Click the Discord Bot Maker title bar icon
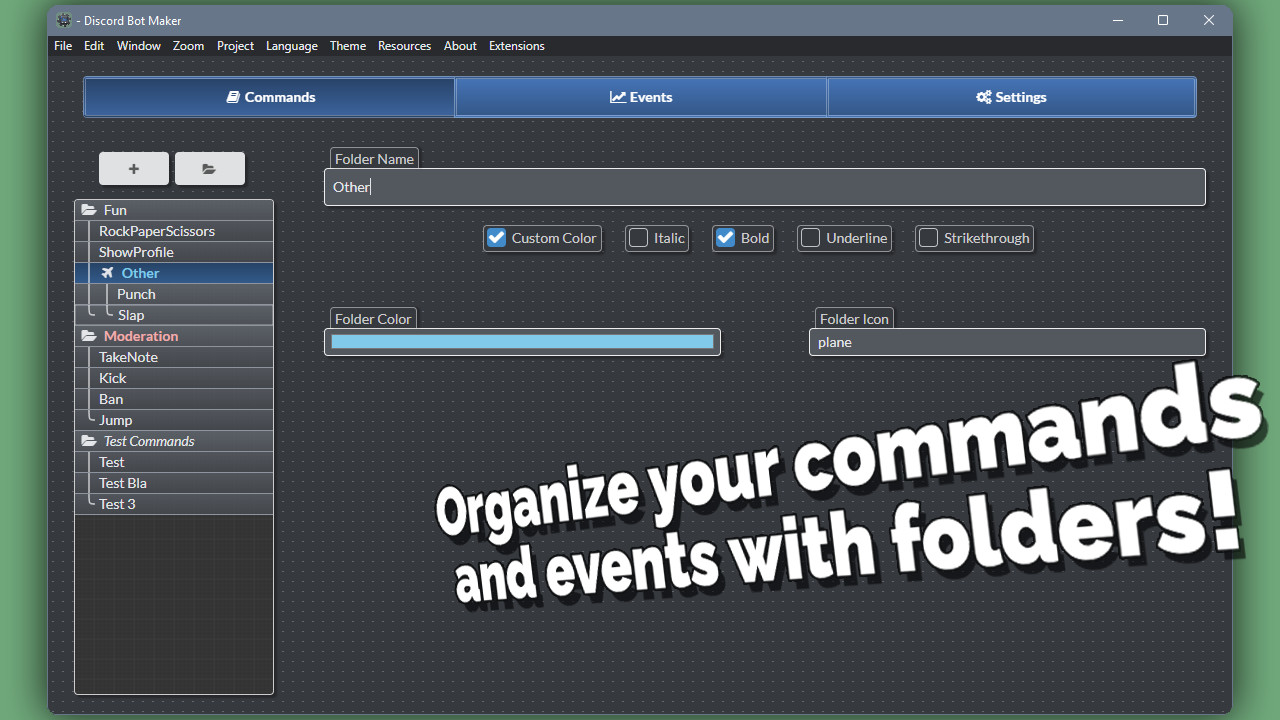 (x=64, y=20)
